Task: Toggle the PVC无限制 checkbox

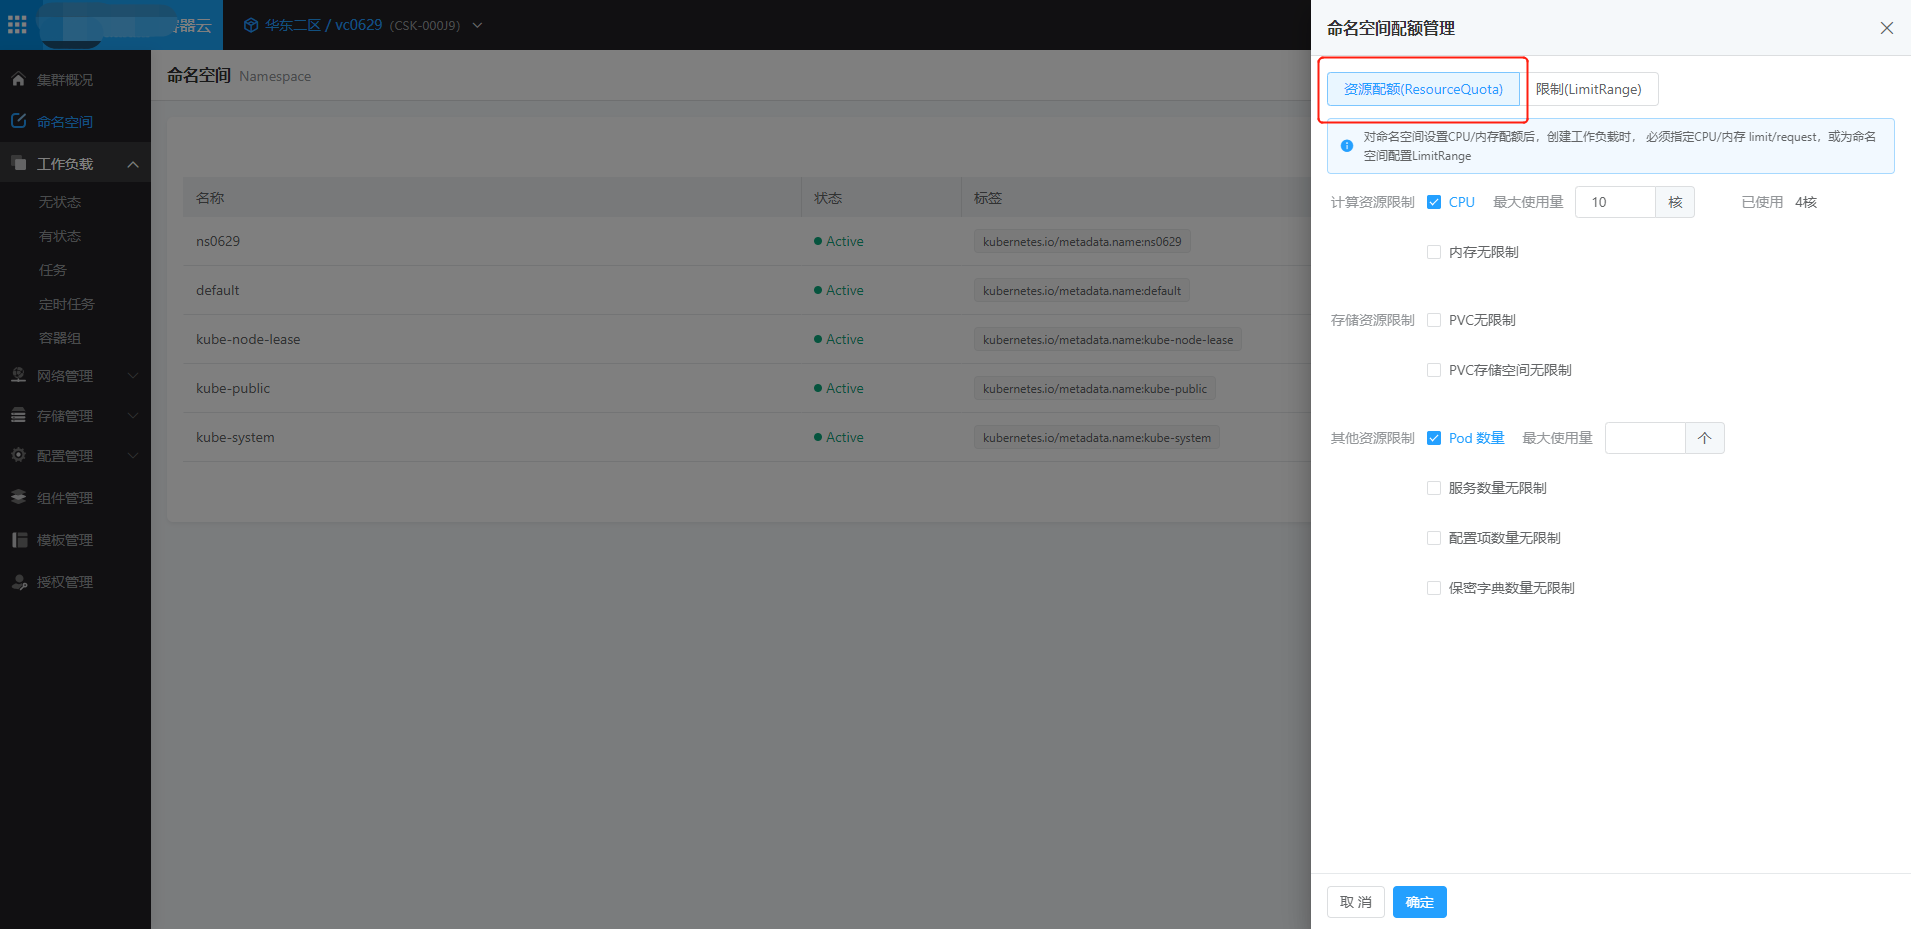Action: pyautogui.click(x=1434, y=320)
